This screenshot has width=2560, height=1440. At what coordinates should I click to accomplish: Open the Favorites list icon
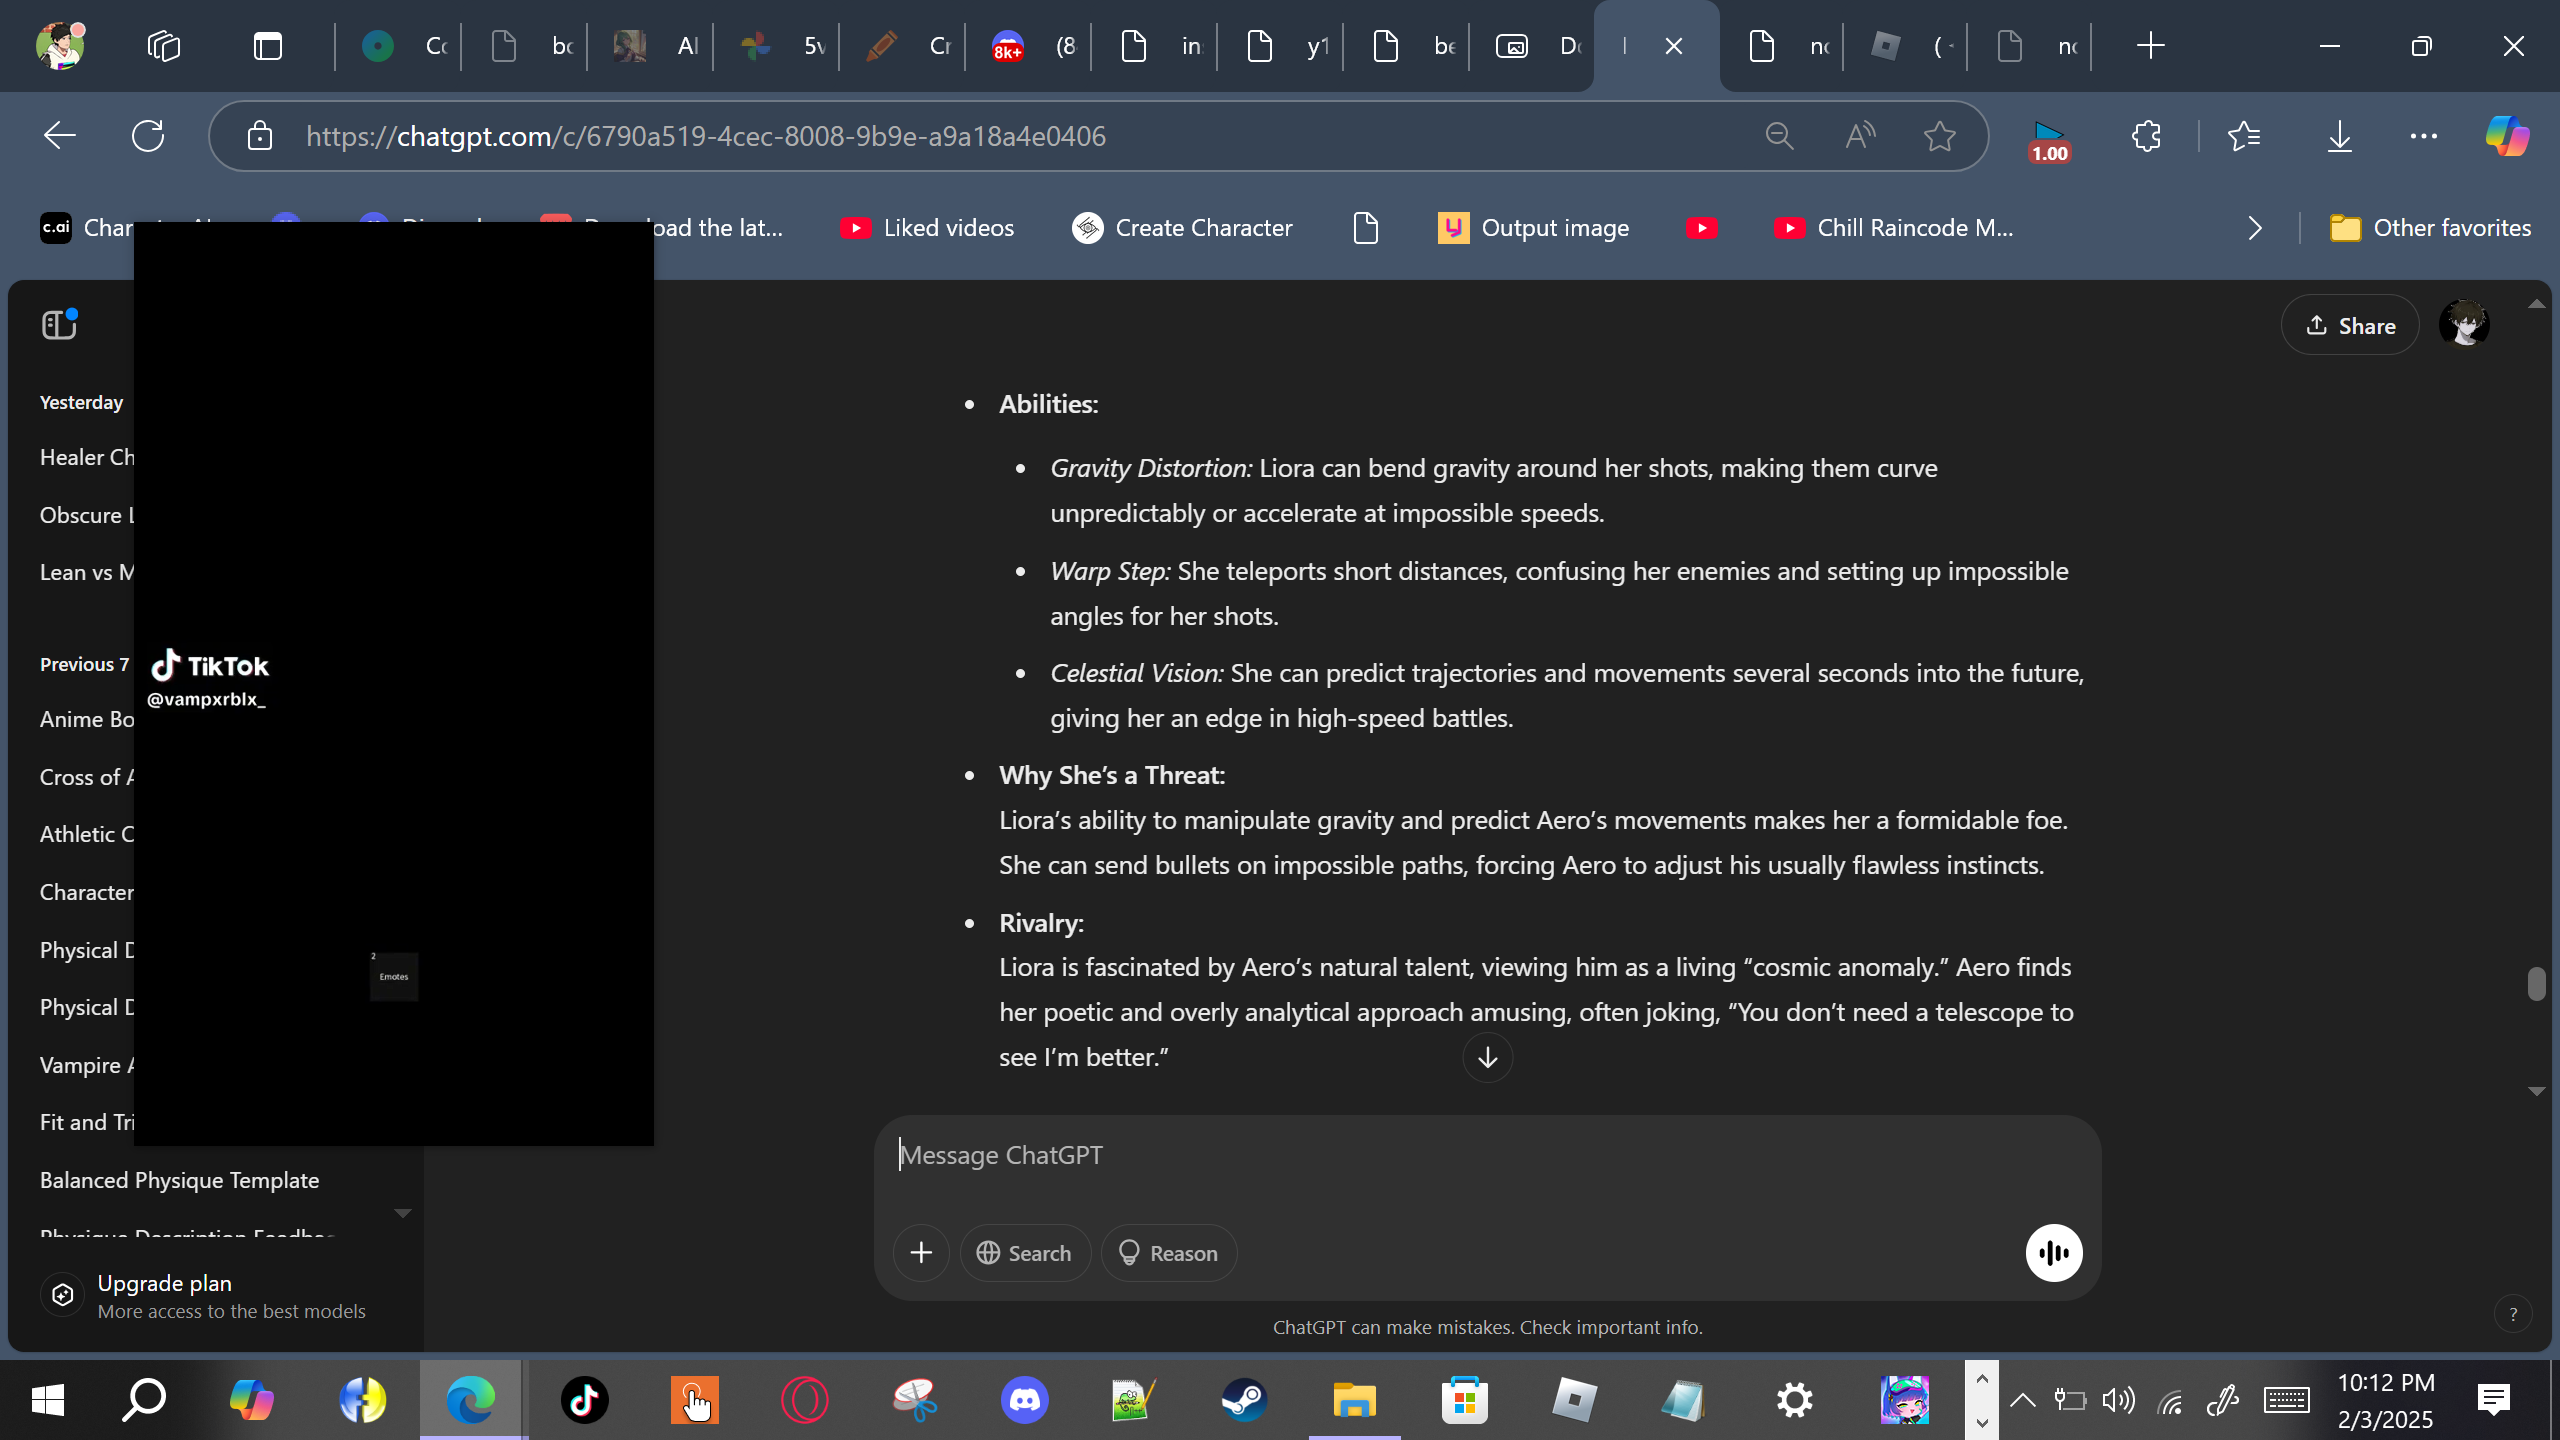(x=2244, y=136)
